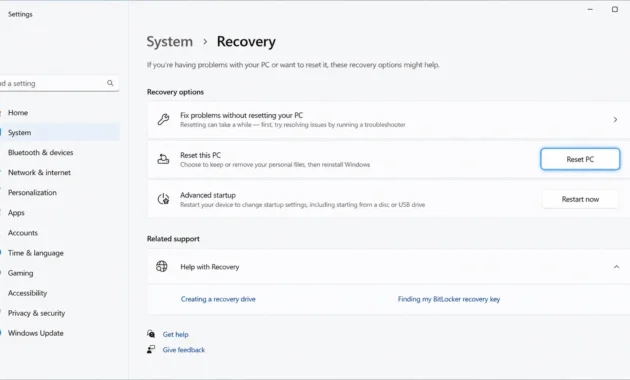Open the Fix problems without resetting row
The width and height of the screenshot is (630, 380).
tap(389, 120)
